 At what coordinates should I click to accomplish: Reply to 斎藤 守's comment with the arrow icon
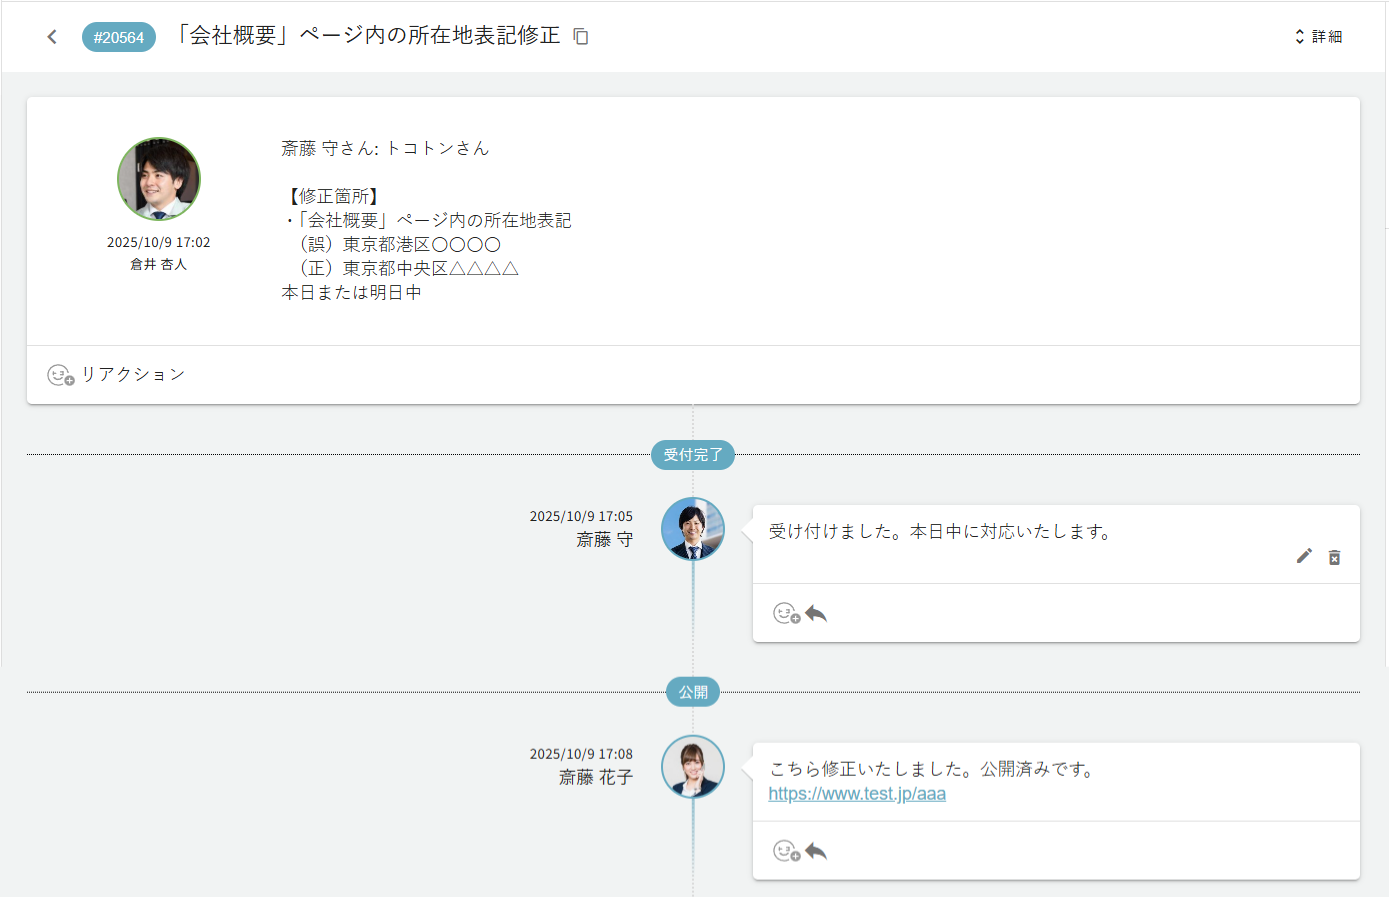(815, 613)
